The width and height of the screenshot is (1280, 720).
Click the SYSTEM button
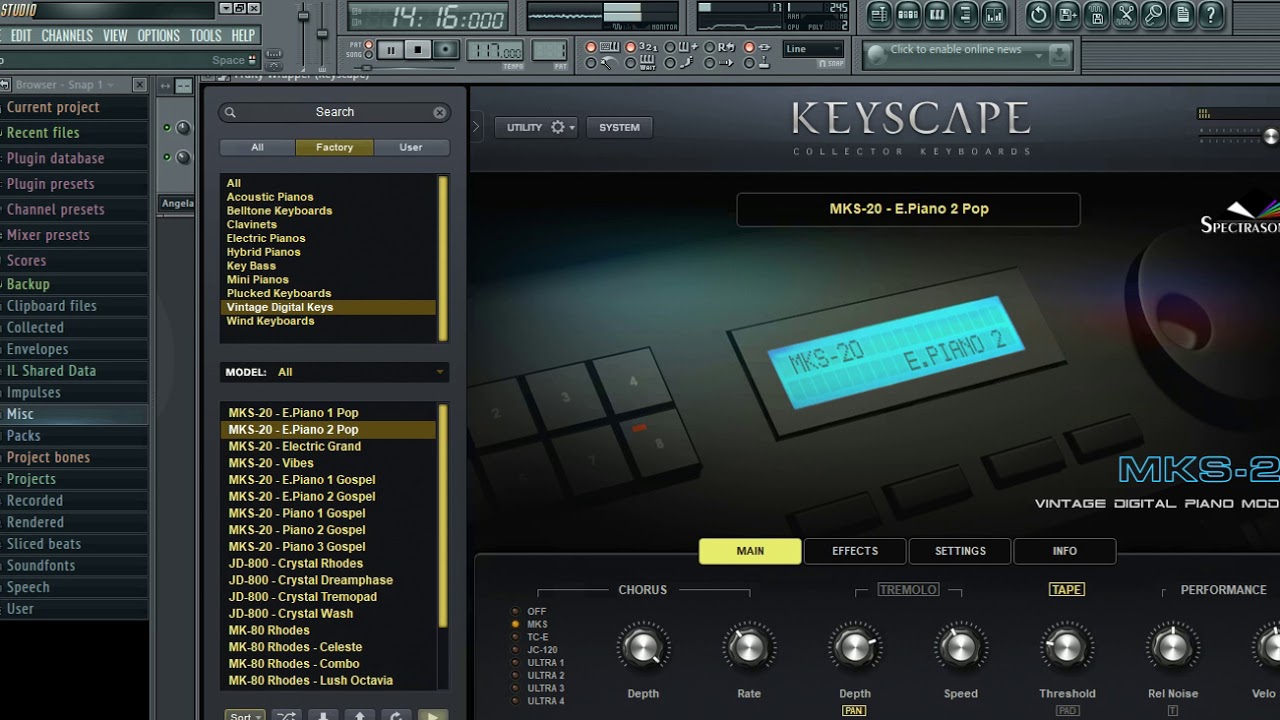pyautogui.click(x=619, y=127)
